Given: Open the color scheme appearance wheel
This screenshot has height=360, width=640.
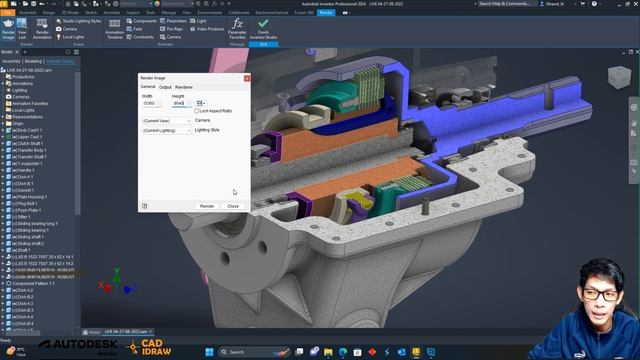Looking at the screenshot, I should point(157,4).
